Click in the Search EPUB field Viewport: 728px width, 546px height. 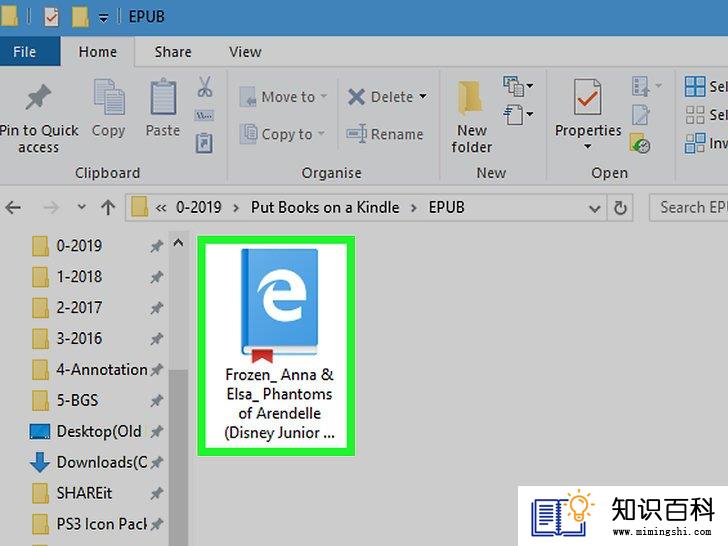[689, 207]
